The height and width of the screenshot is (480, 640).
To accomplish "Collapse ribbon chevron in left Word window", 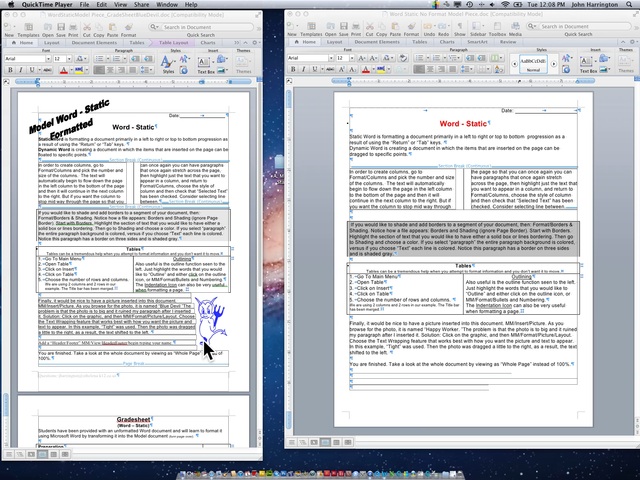I will click(x=245, y=42).
